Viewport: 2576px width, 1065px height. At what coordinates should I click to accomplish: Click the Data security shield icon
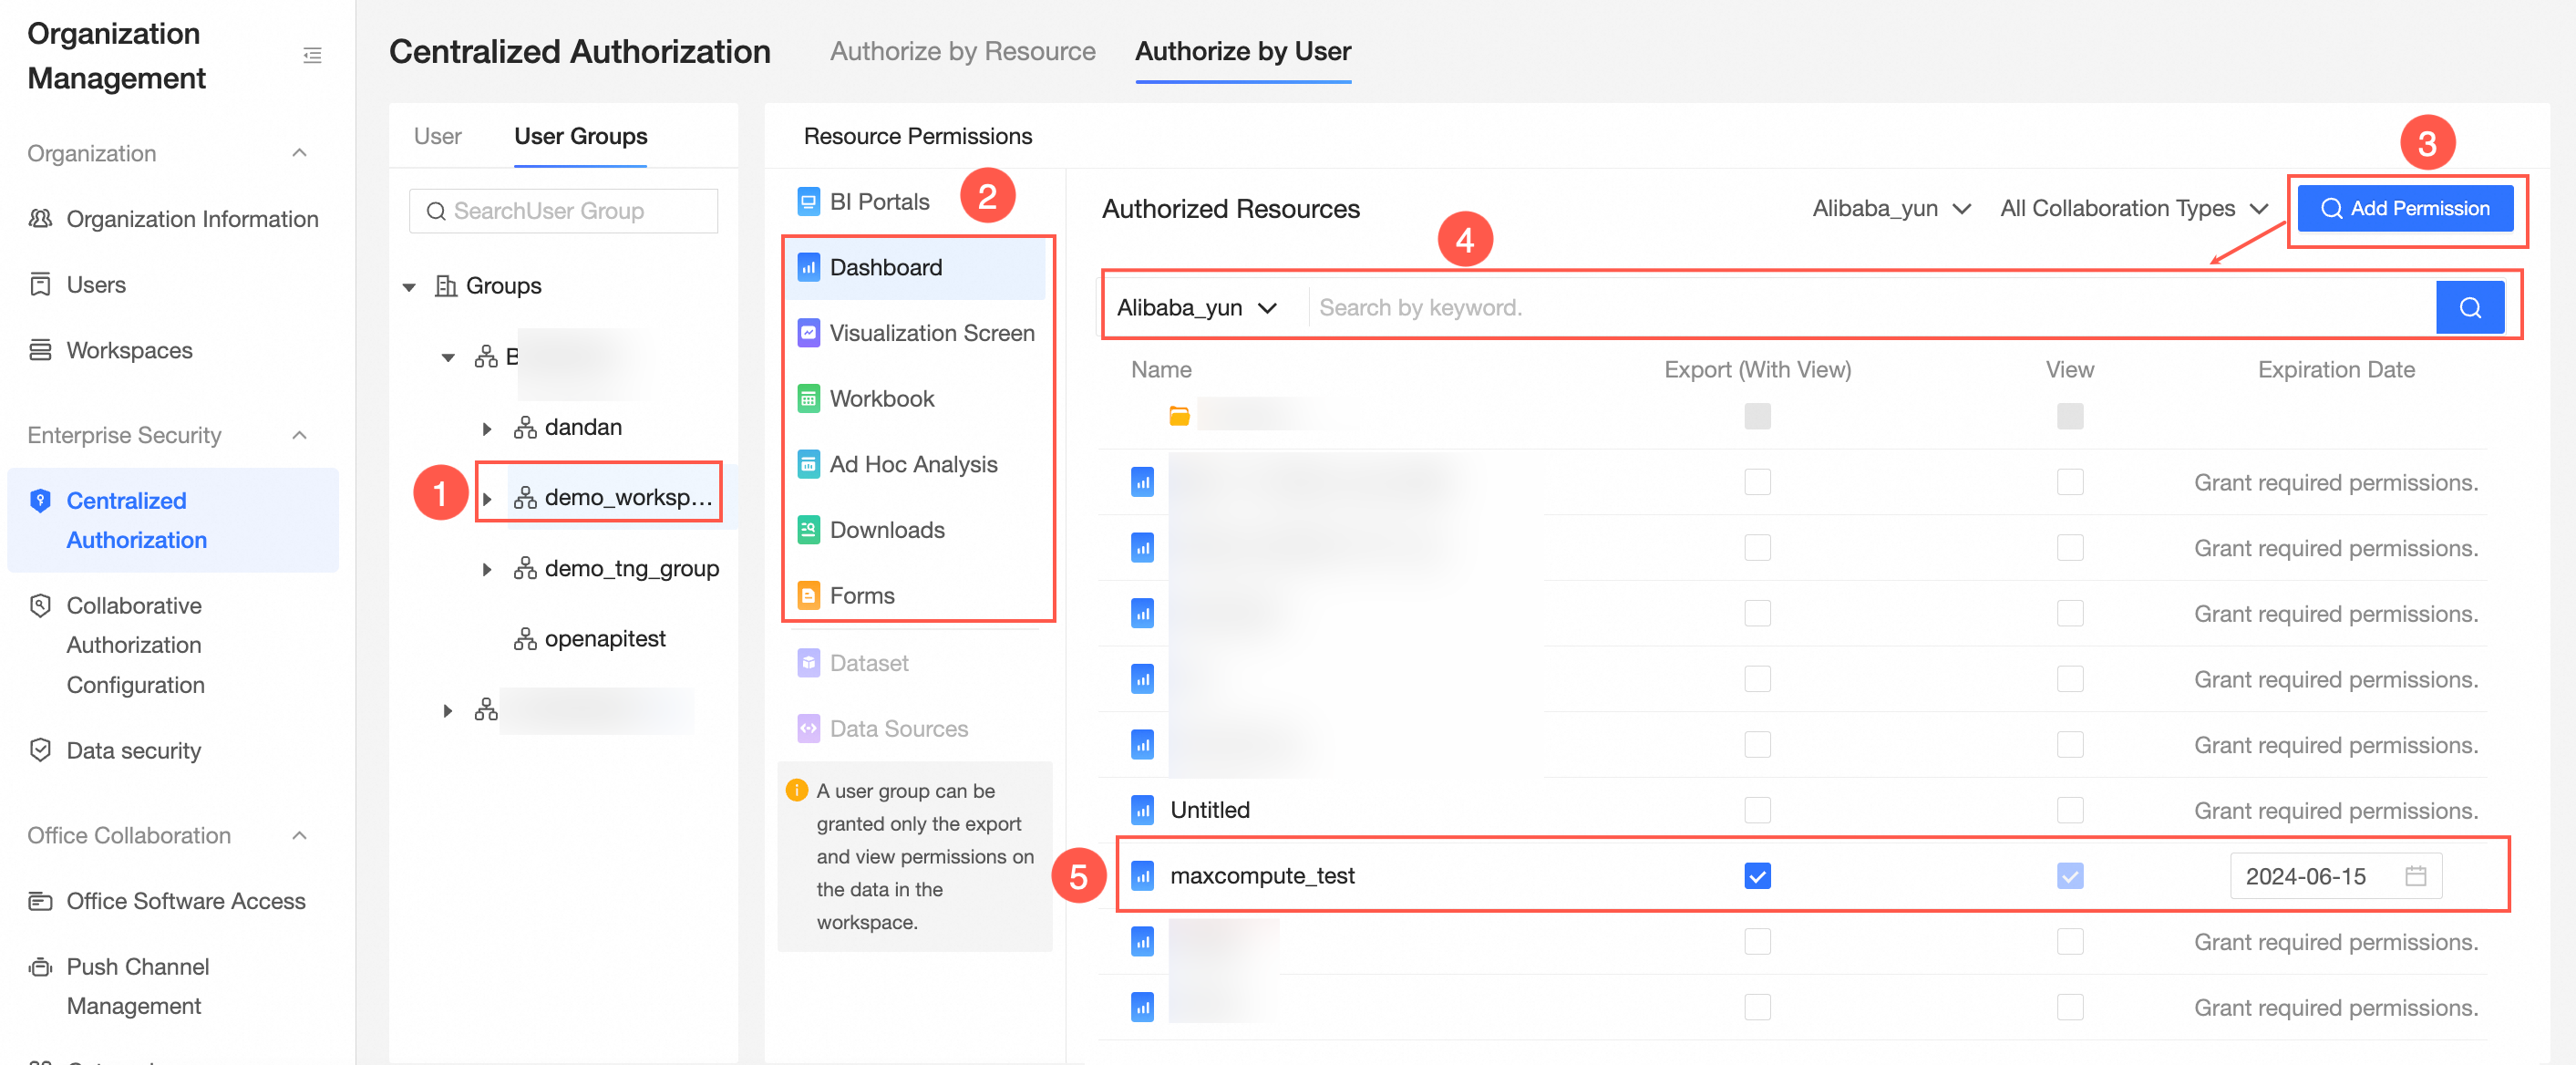click(x=40, y=750)
